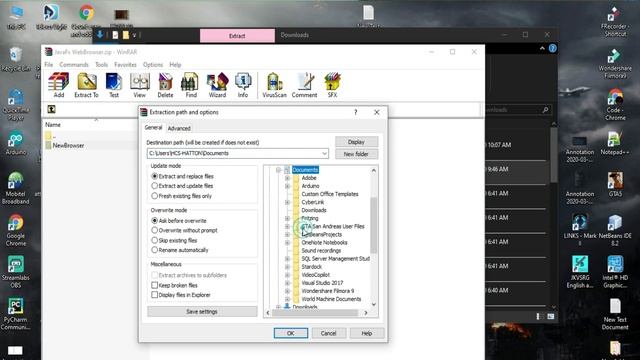Screen dimensions: 640x360
Task: Open the WinRAR File menu
Action: [49, 64]
